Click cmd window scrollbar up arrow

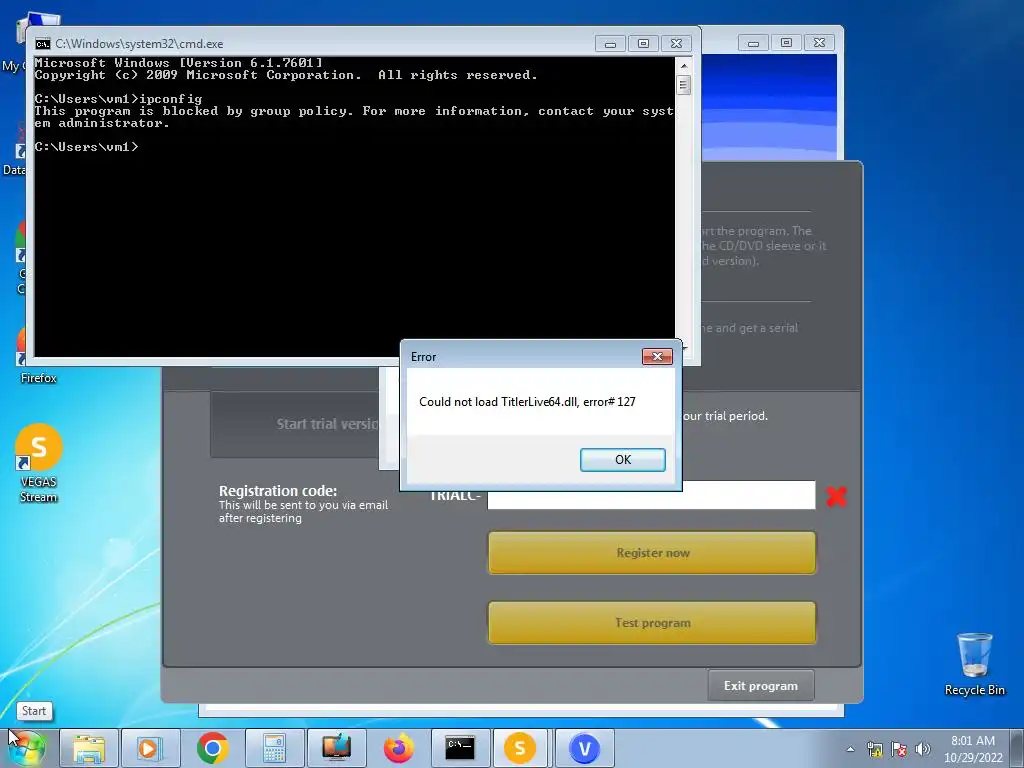tap(684, 65)
